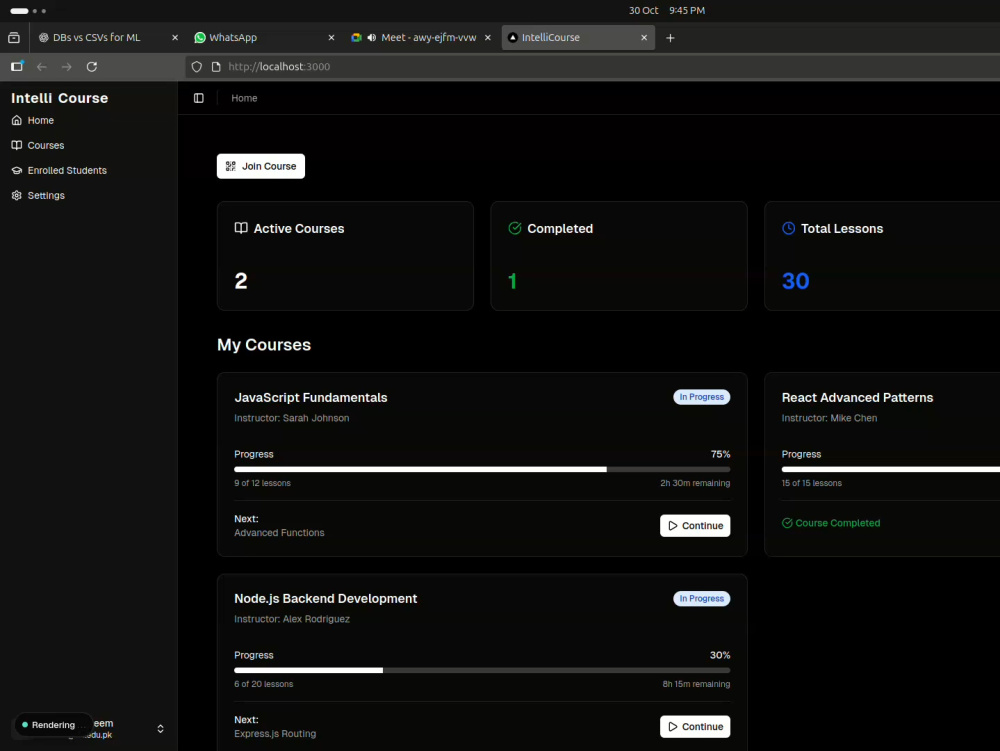
Task: Click the Completed stats card
Action: point(619,256)
